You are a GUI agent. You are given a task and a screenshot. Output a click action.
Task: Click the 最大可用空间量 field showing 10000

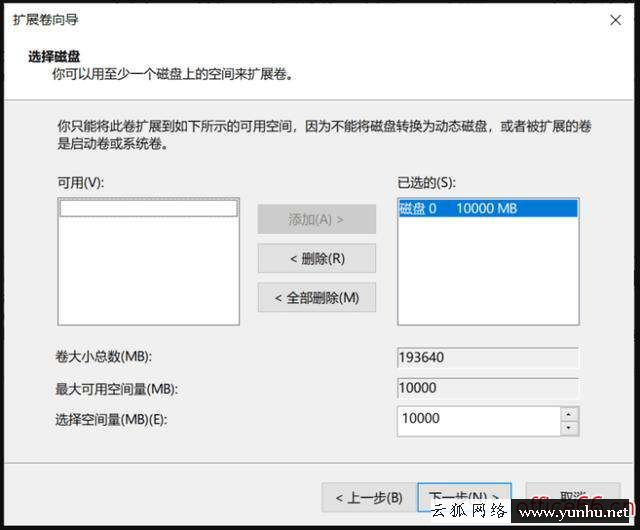point(488,388)
